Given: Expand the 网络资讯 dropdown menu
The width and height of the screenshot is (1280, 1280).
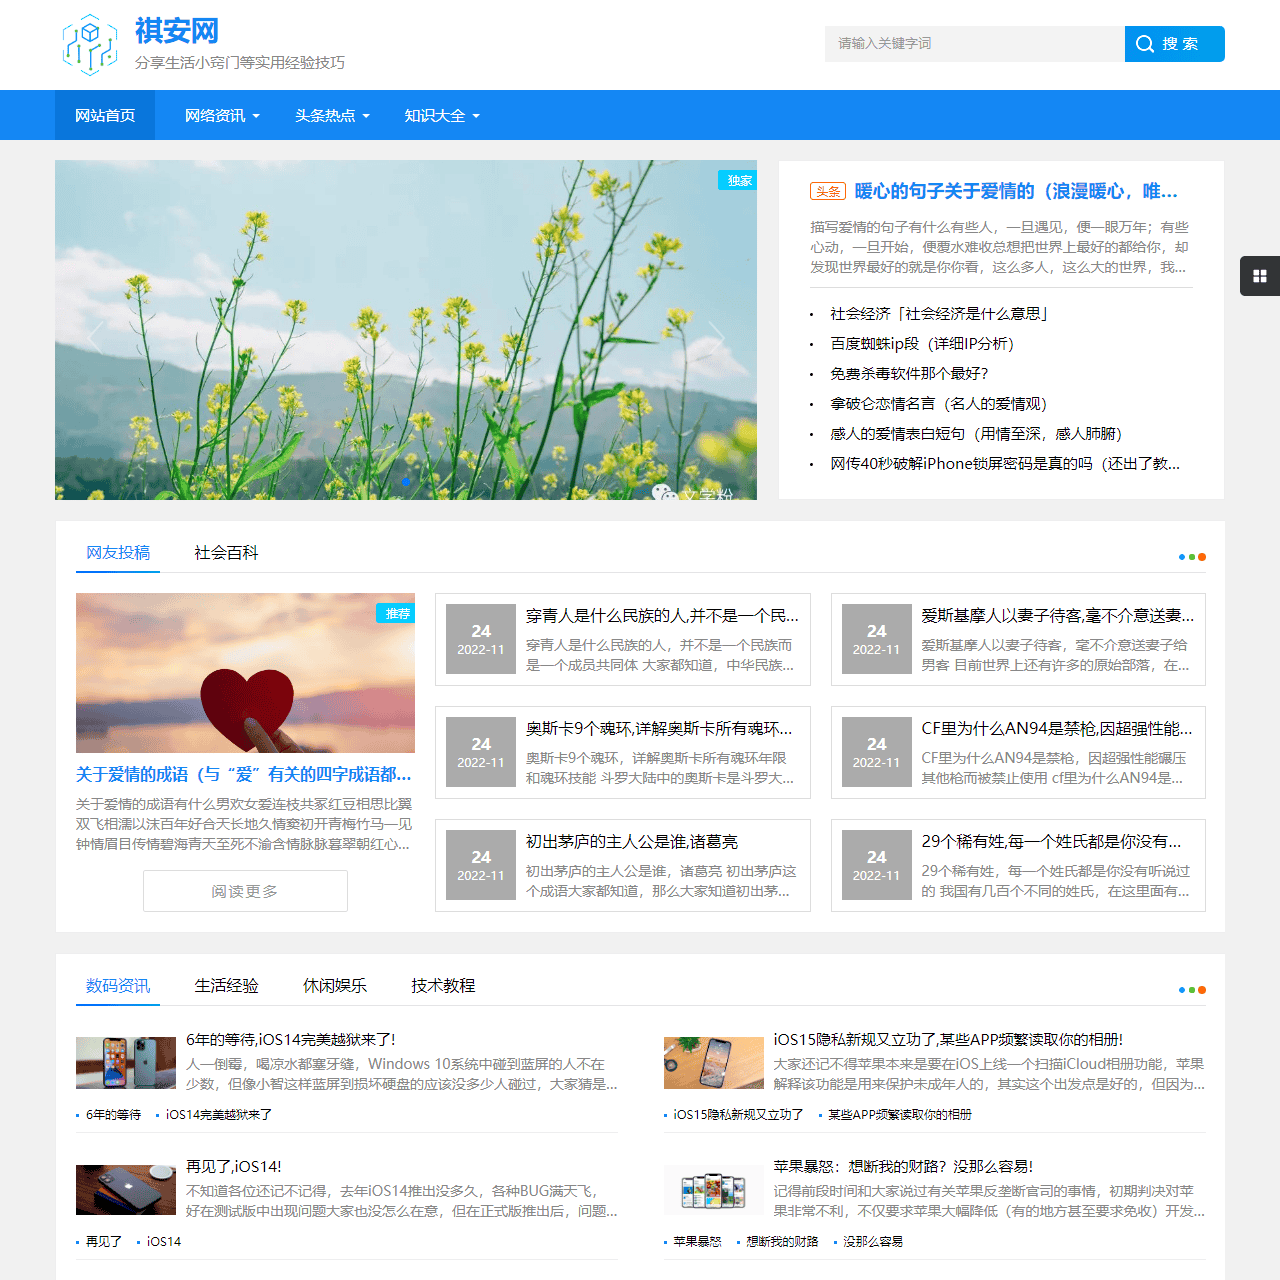Looking at the screenshot, I should pyautogui.click(x=222, y=116).
